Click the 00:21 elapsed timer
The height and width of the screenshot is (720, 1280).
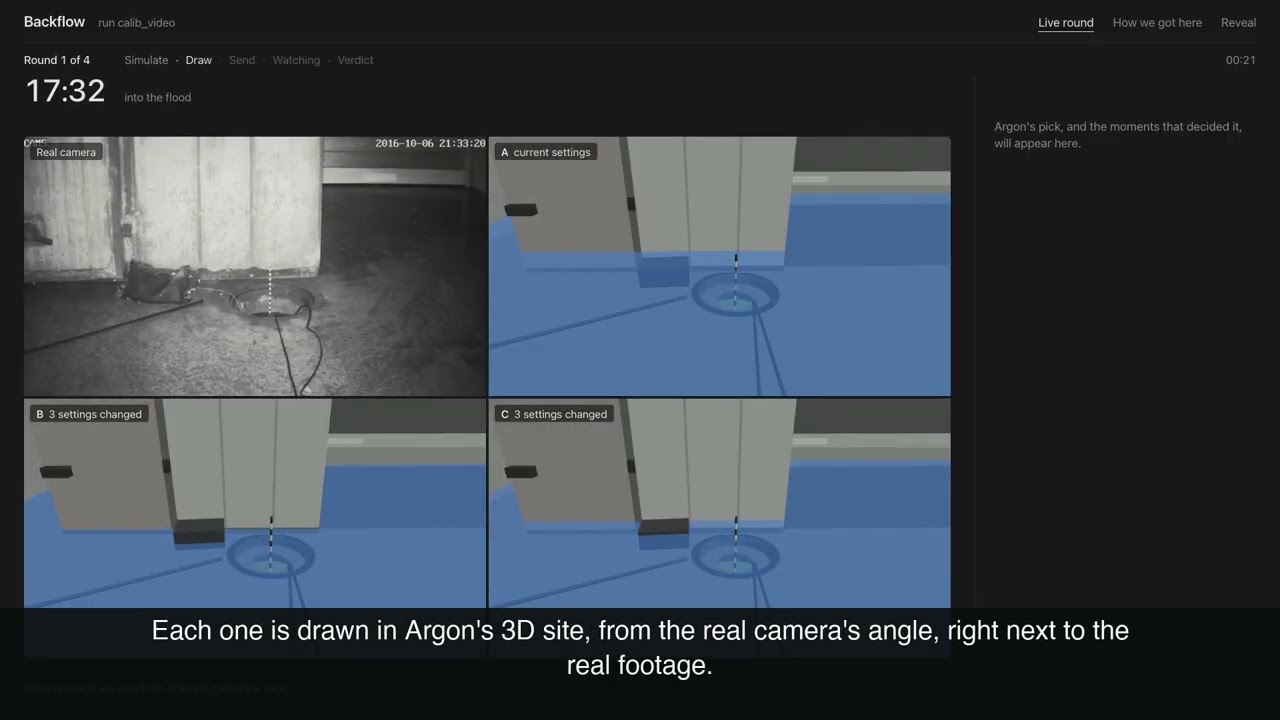pos(1240,60)
